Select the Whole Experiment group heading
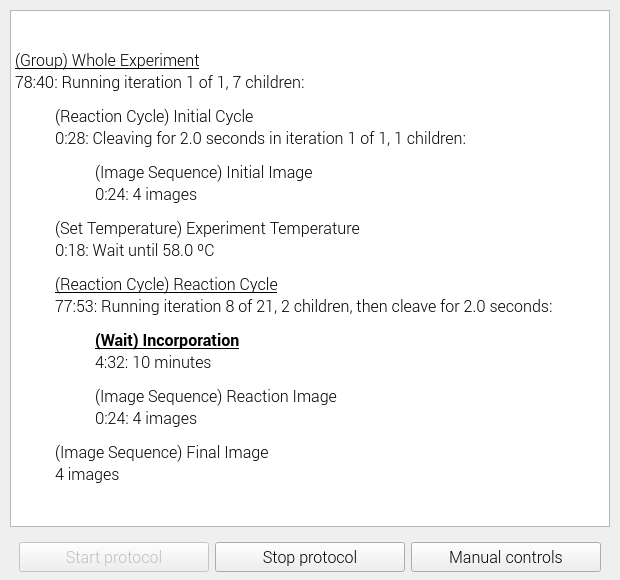Screen dimensions: 620x580 click(107, 60)
